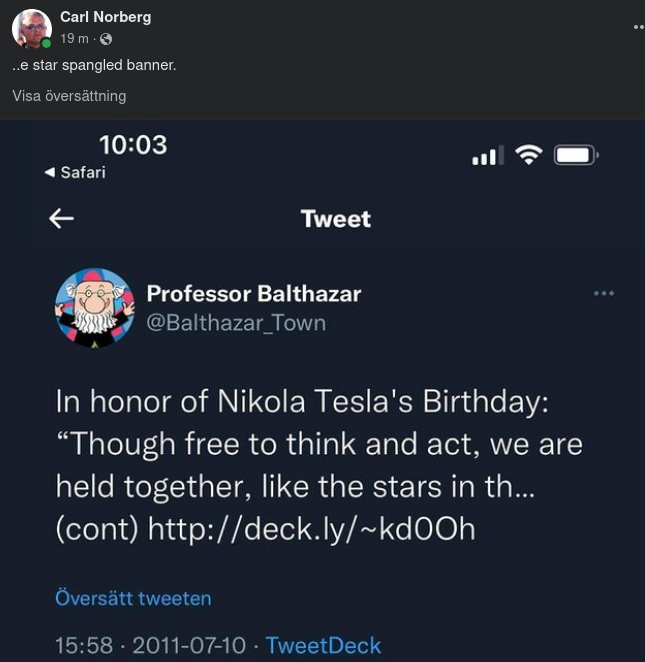This screenshot has width=645, height=662.
Task: Click "Visa översättning" under the post
Action: [x=69, y=96]
